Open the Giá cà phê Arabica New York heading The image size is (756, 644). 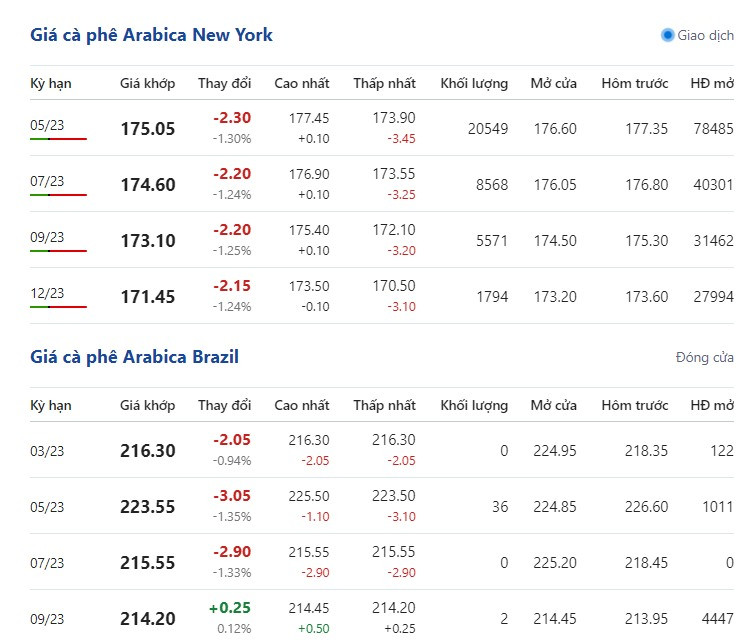151,35
